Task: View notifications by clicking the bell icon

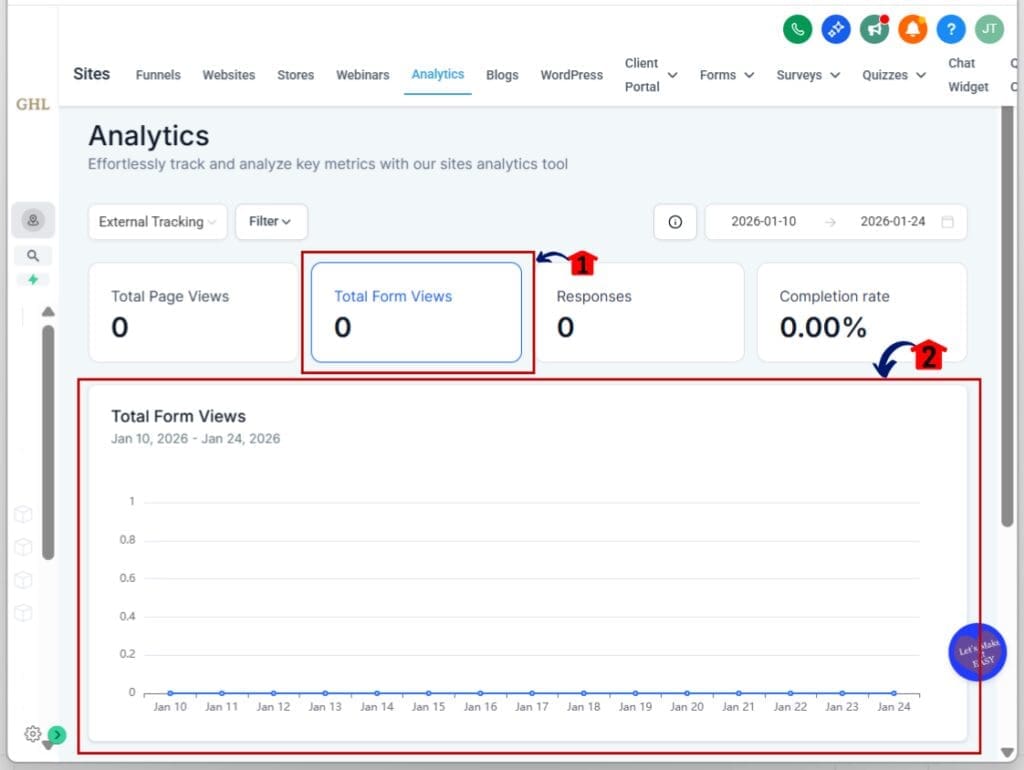Action: tap(912, 29)
